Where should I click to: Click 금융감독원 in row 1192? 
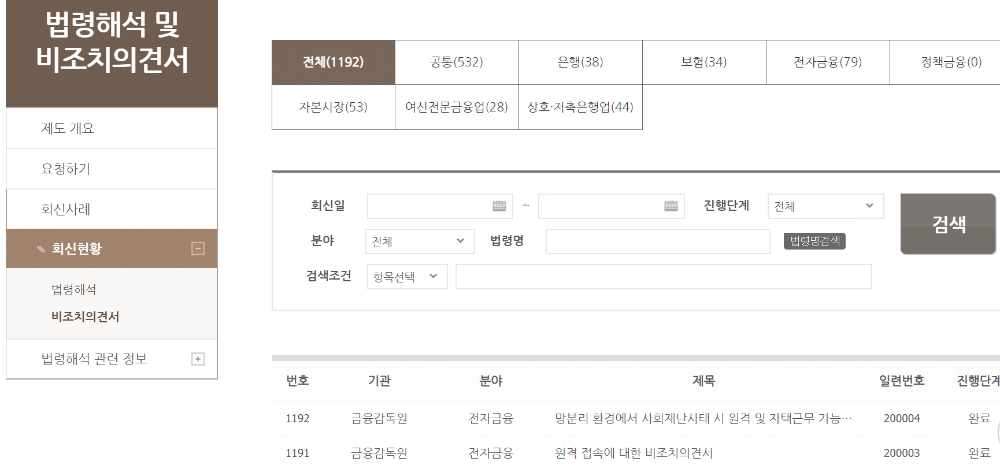[x=379, y=418]
